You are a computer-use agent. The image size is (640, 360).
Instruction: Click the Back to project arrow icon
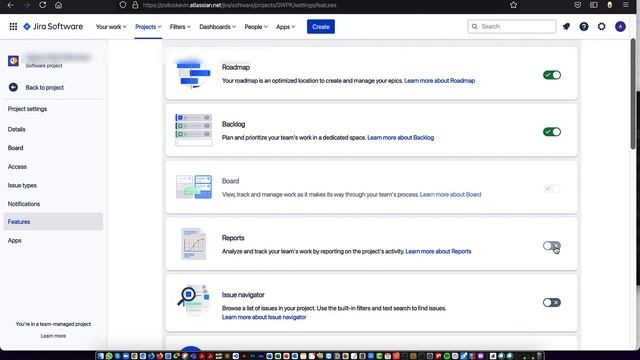(13, 87)
